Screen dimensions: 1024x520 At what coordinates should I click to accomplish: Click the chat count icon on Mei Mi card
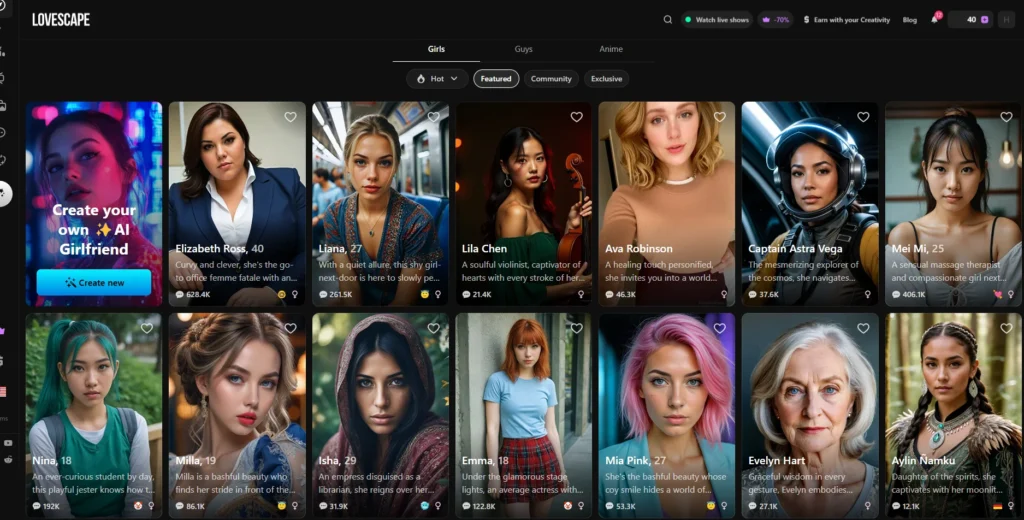(895, 295)
